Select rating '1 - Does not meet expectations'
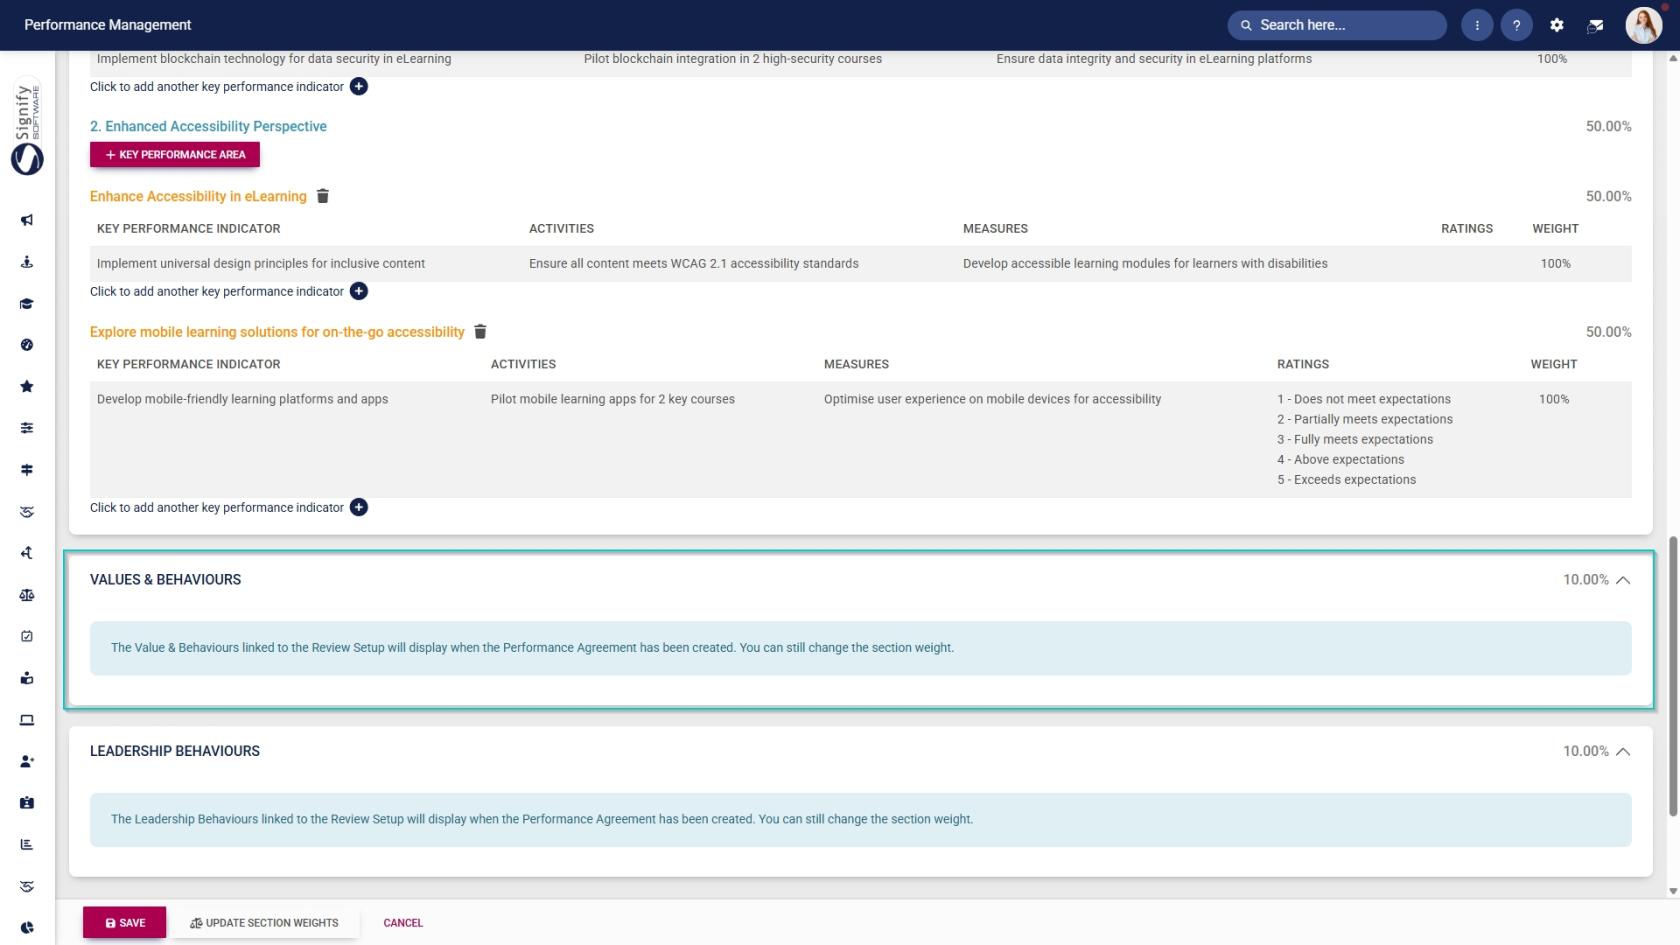Screen dimensions: 1680x945 point(1364,399)
